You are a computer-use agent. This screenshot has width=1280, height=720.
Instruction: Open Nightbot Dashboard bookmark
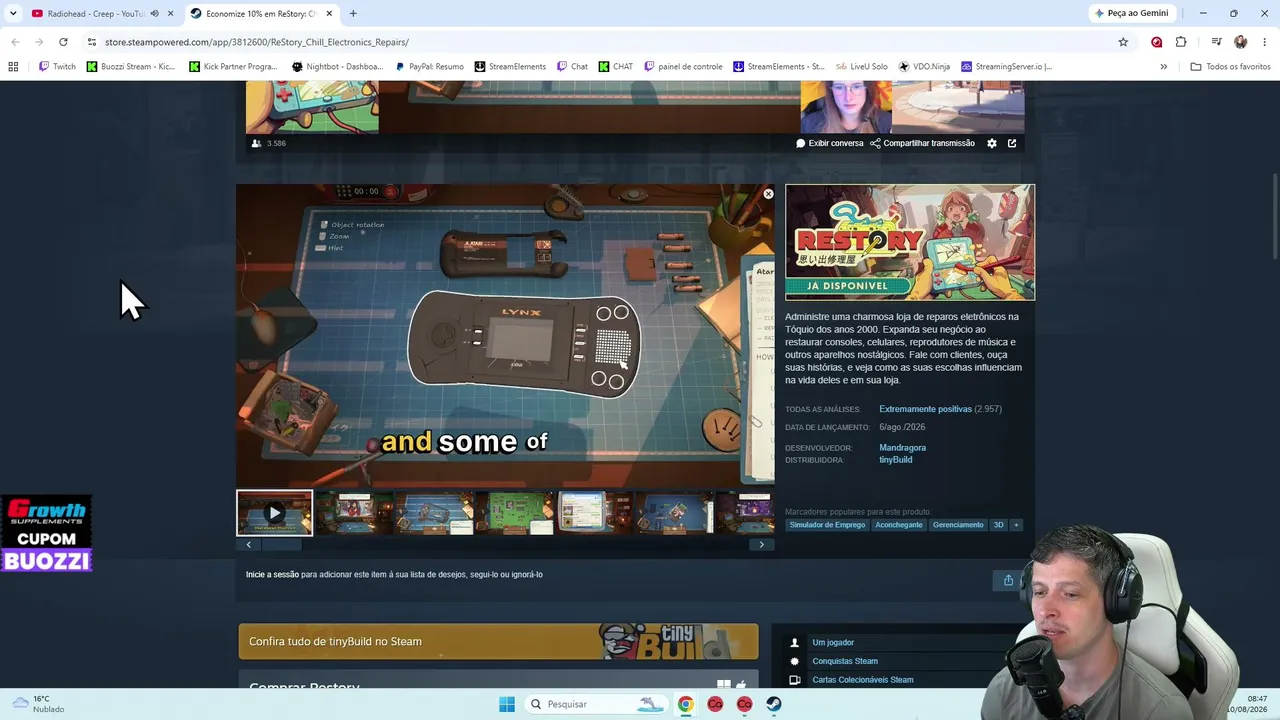pos(337,67)
